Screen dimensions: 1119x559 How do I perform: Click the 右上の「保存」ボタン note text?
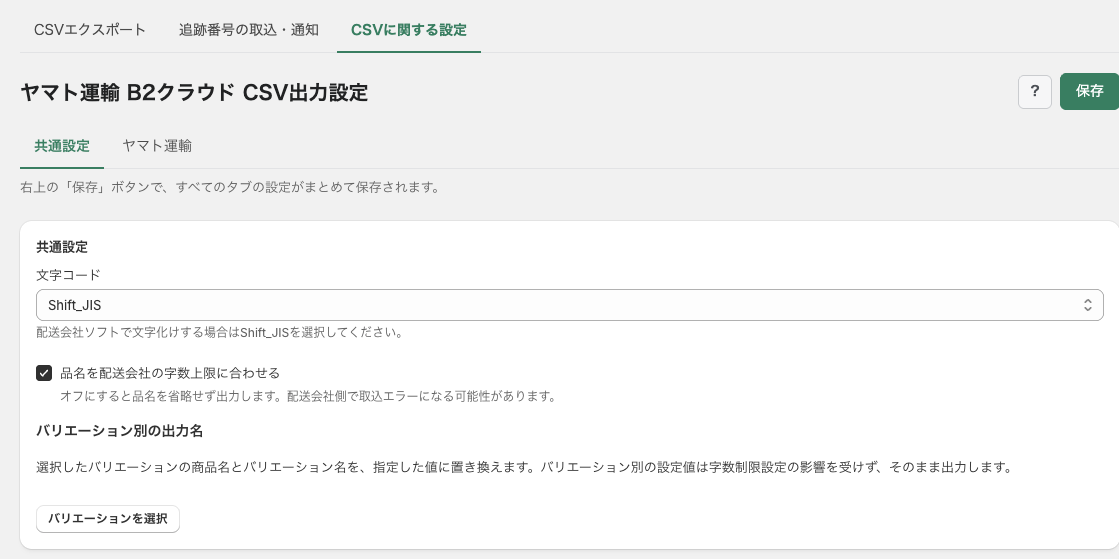(x=229, y=188)
